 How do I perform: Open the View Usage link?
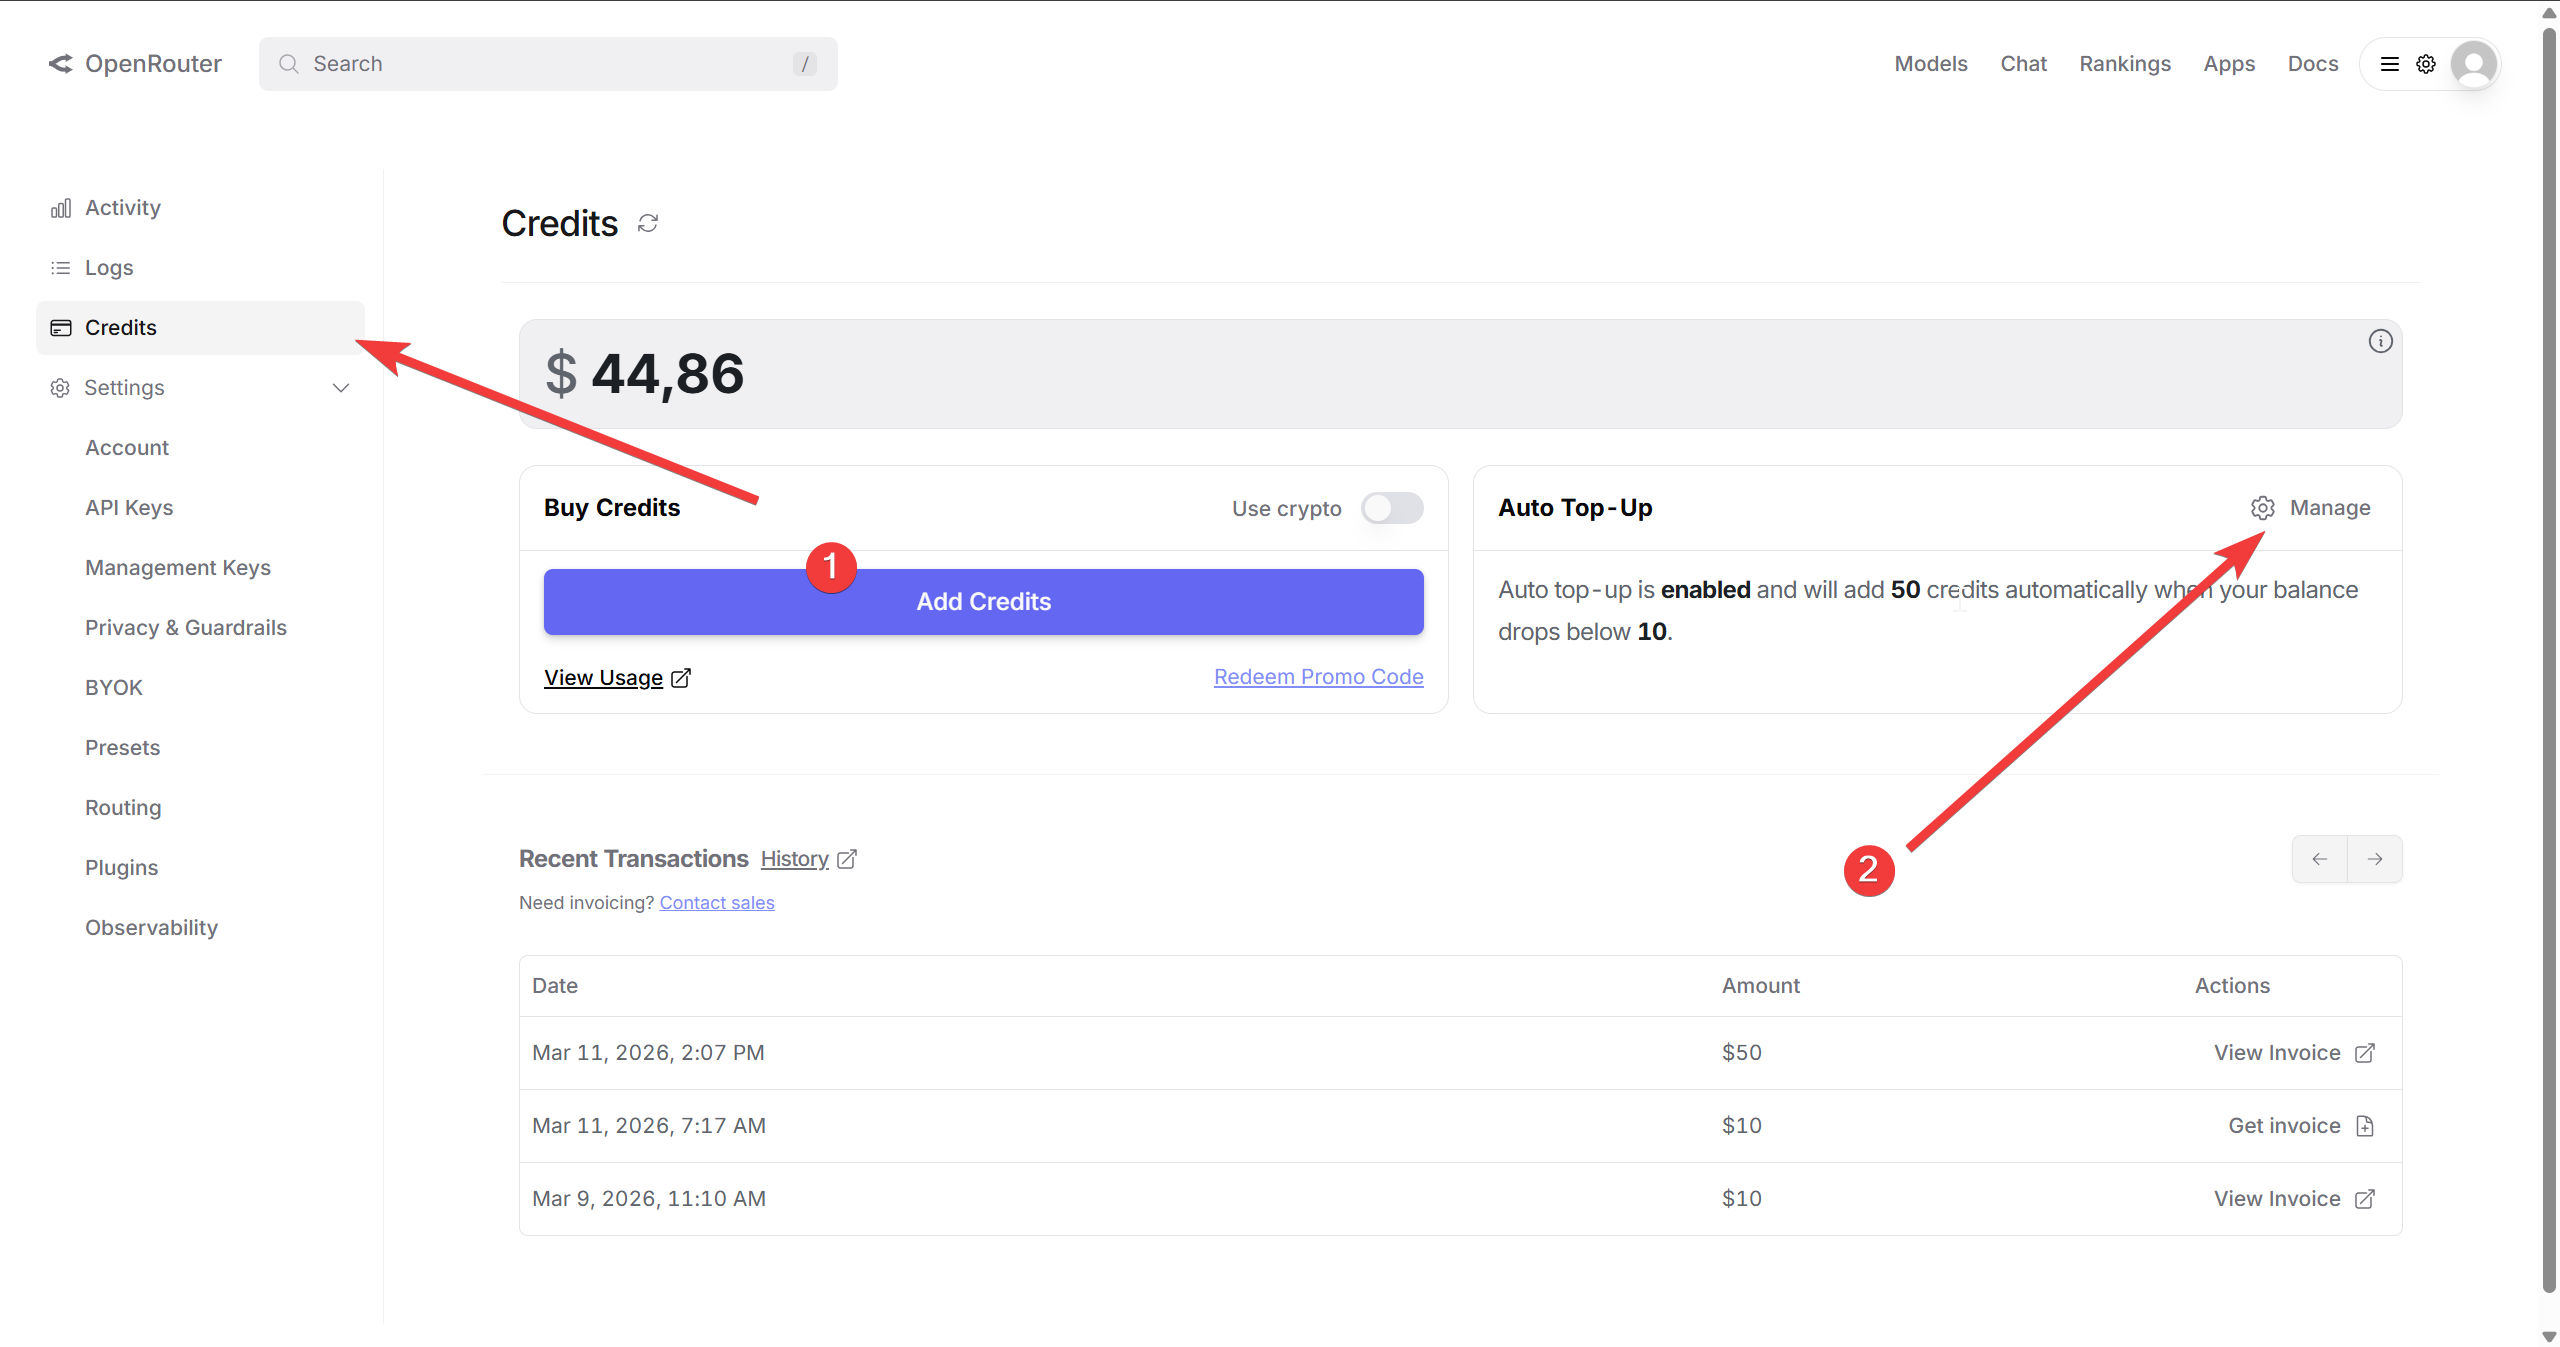coord(604,678)
